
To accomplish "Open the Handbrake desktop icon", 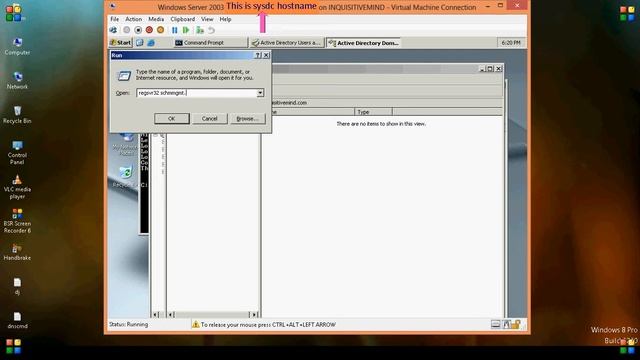I will 17,252.
